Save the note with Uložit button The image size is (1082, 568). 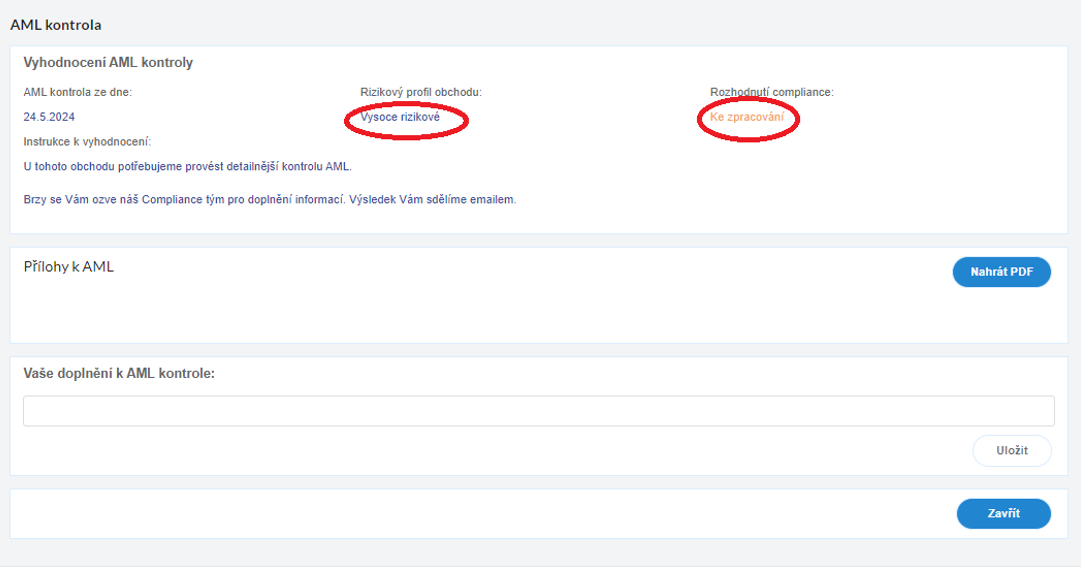[1012, 451]
